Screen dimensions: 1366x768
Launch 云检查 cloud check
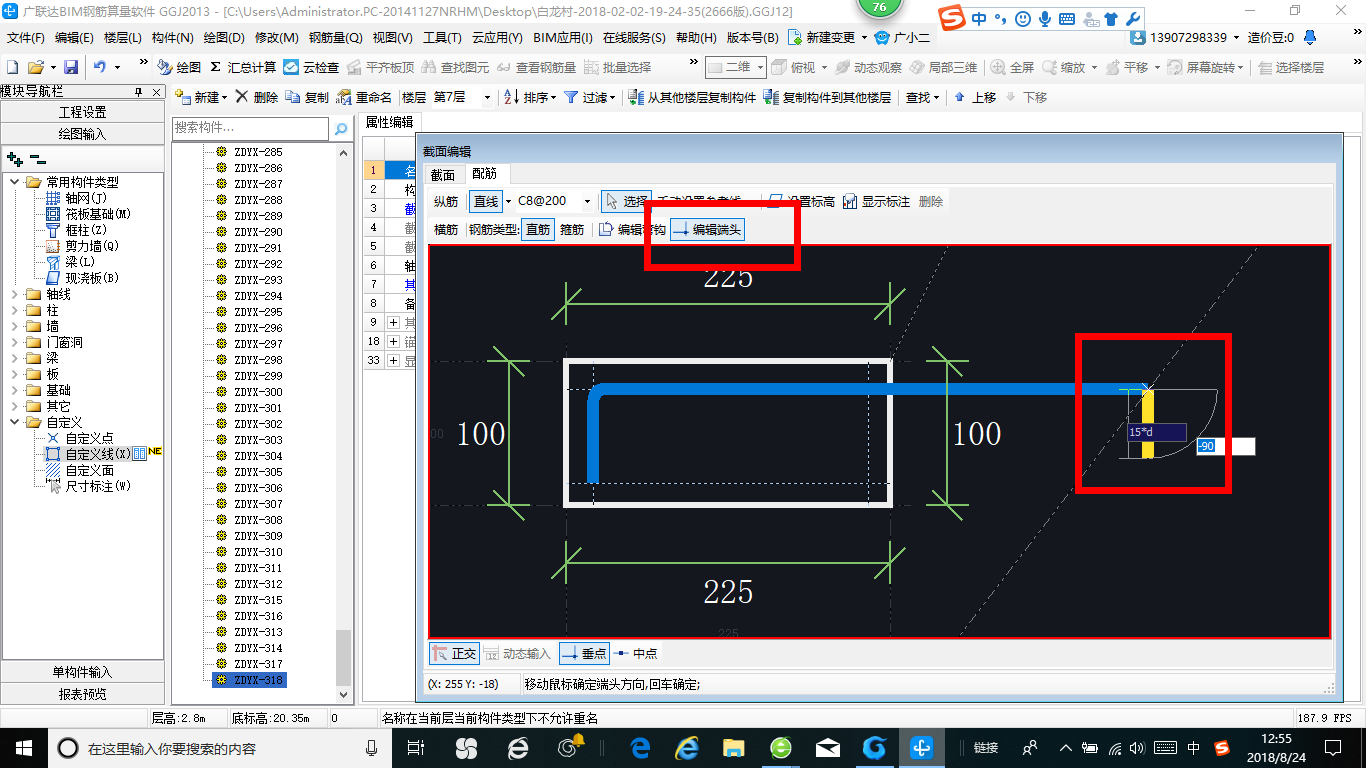pyautogui.click(x=311, y=67)
